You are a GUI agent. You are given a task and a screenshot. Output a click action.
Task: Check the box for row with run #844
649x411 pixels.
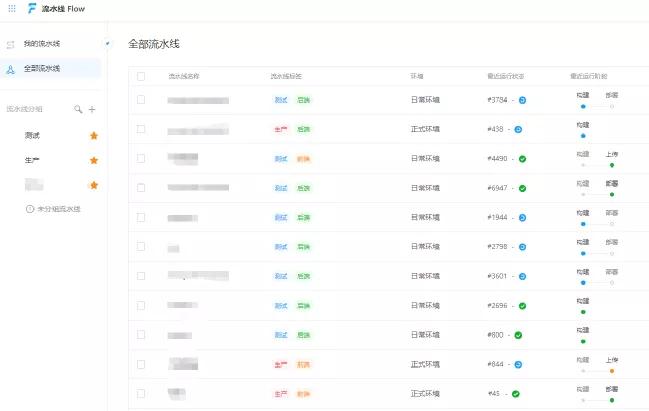pyautogui.click(x=141, y=364)
